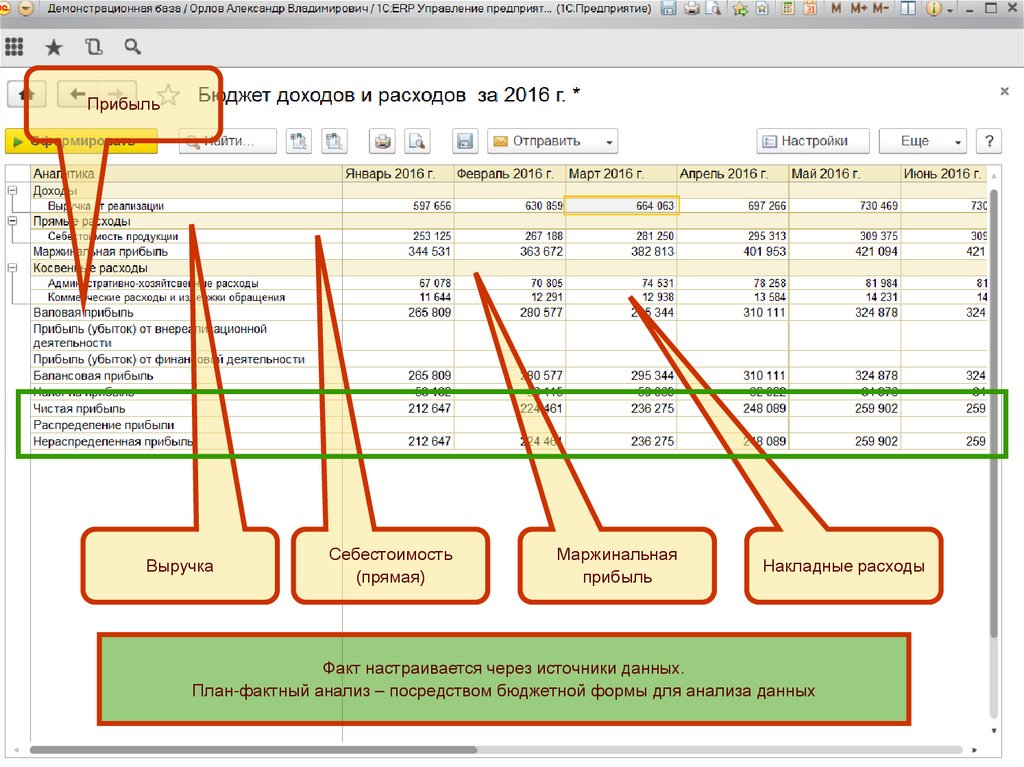Click the search magnifier in top panel

click(133, 47)
